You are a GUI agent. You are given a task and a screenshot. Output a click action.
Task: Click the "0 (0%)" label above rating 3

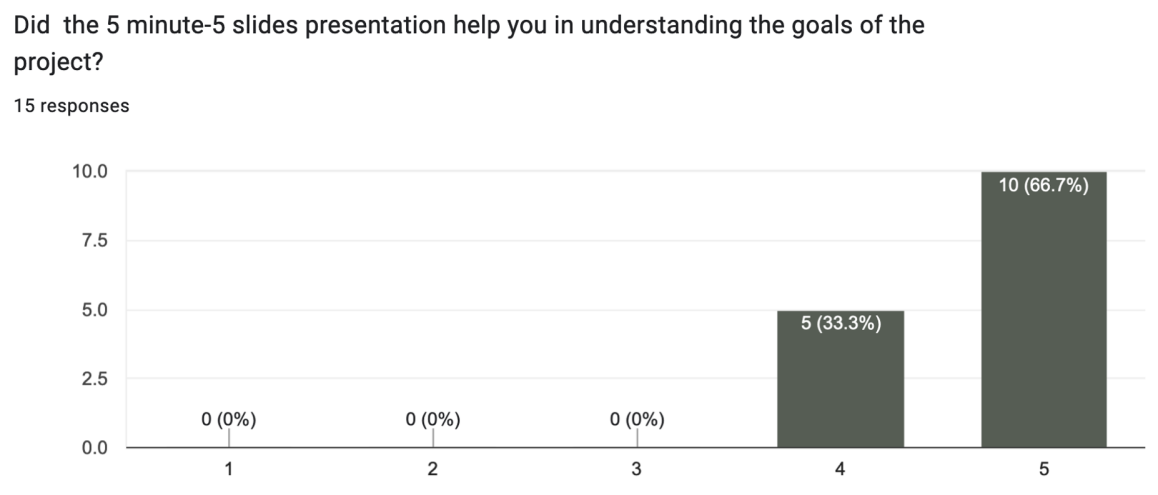click(x=637, y=420)
